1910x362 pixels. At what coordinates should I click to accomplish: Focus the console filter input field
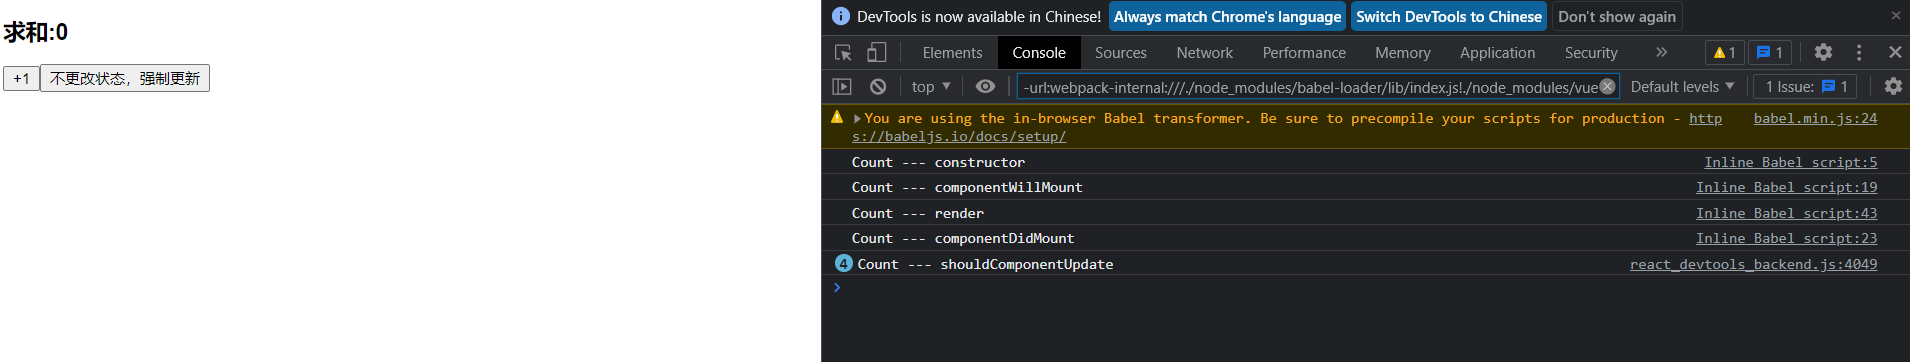coord(1309,87)
